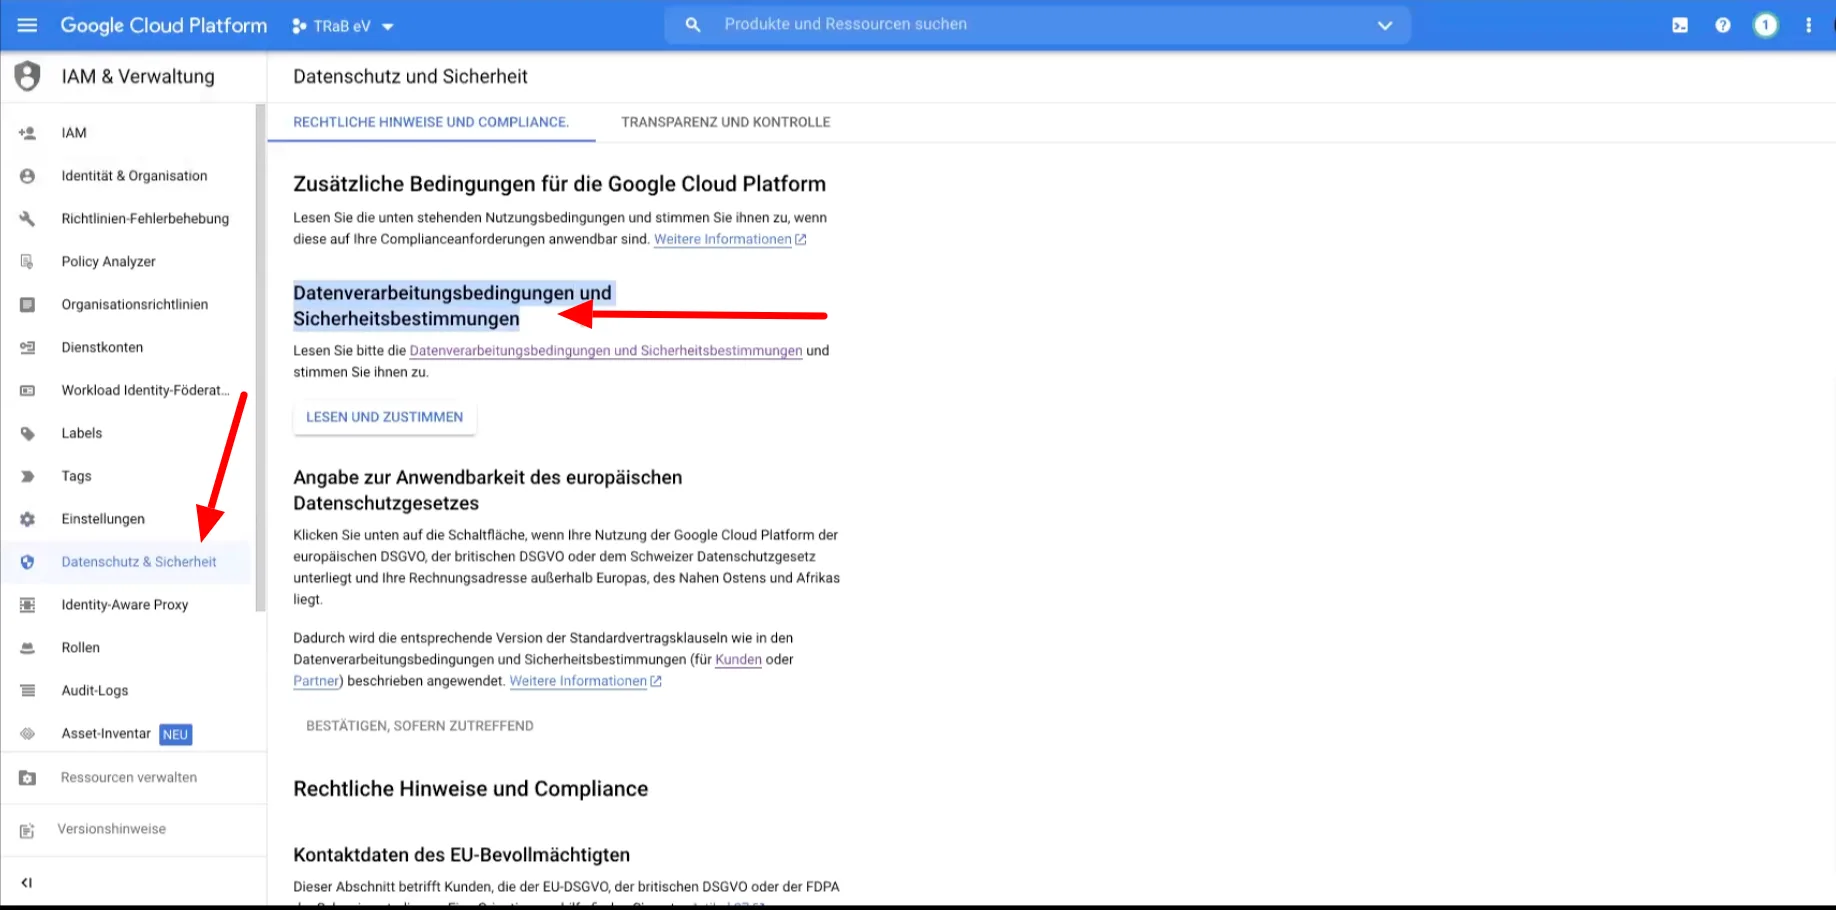Open the hamburger navigation menu

pyautogui.click(x=27, y=25)
